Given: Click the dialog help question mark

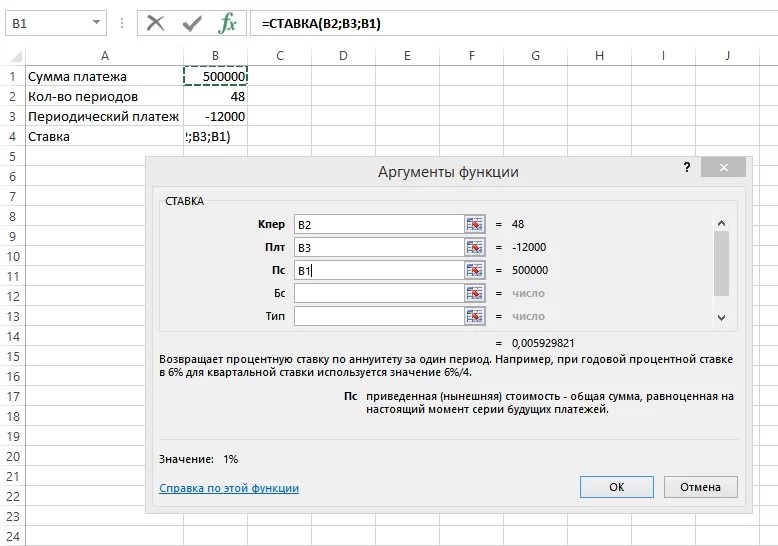Looking at the screenshot, I should click(x=687, y=169).
